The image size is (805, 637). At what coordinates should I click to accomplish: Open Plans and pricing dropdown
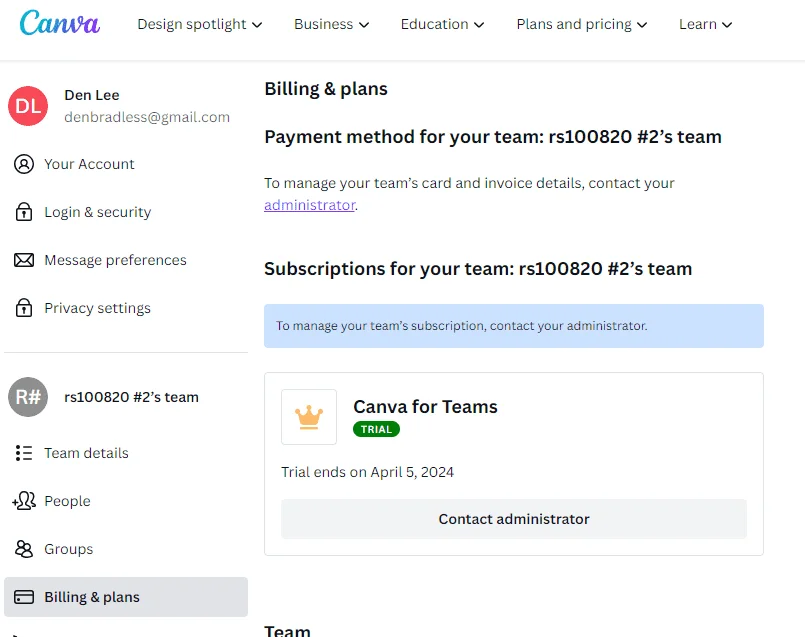coord(582,24)
